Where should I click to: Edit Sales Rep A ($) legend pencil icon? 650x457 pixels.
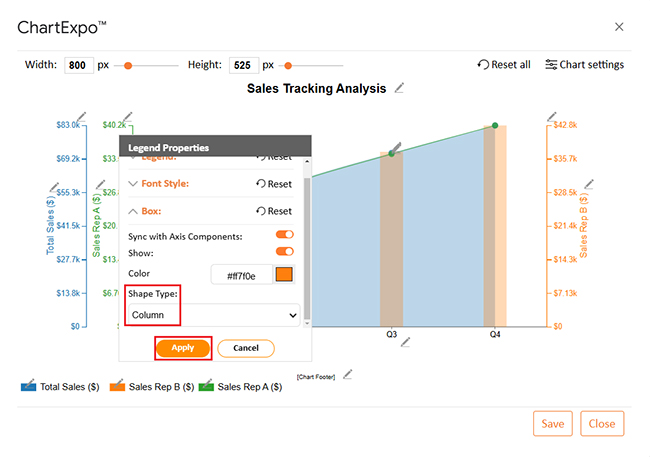coord(207,382)
